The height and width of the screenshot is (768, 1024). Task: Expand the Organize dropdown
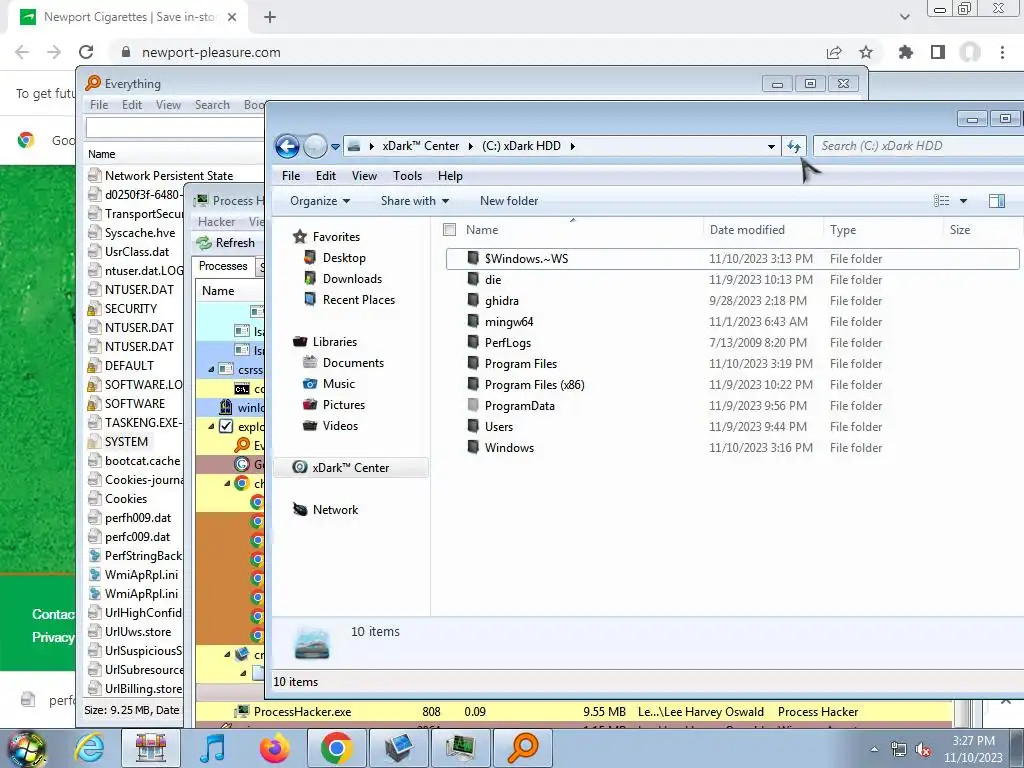[x=319, y=201]
